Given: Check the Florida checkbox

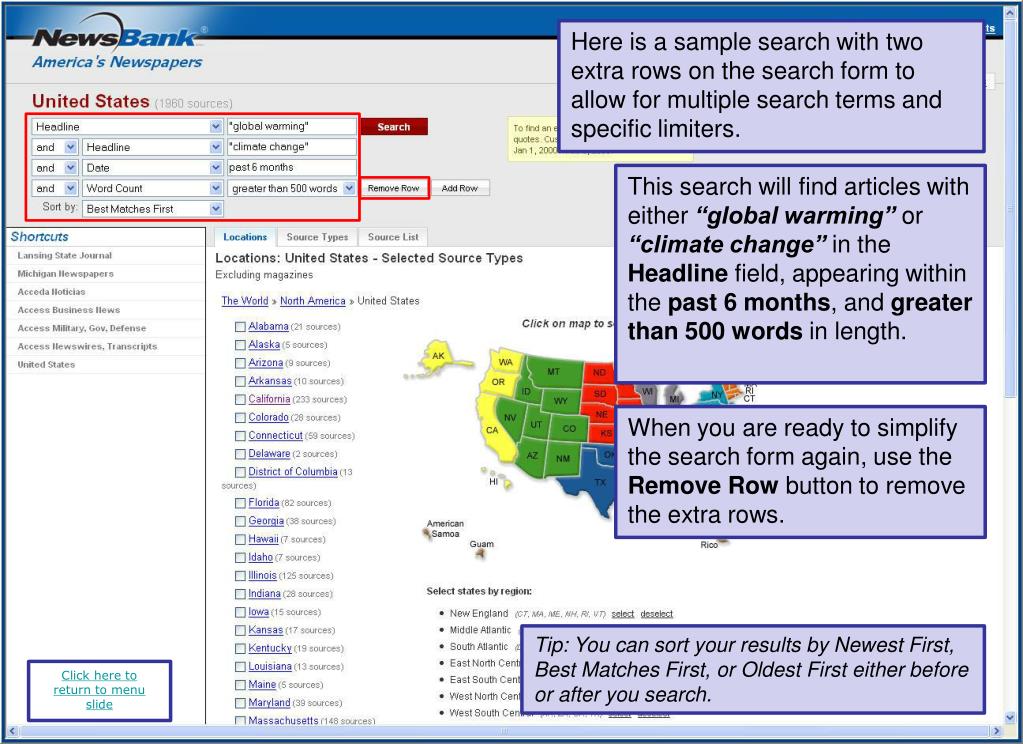Looking at the screenshot, I should click(x=240, y=503).
